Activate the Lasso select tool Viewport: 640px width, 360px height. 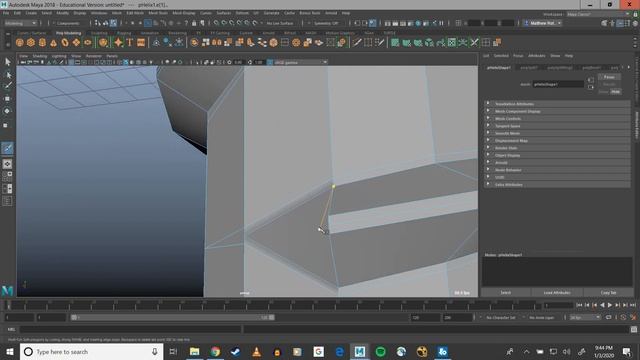coord(7,74)
